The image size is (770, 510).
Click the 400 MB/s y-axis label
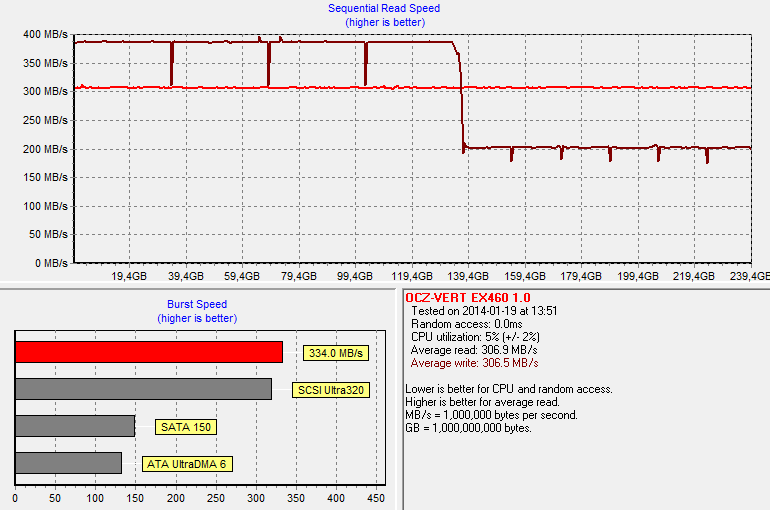click(44, 35)
